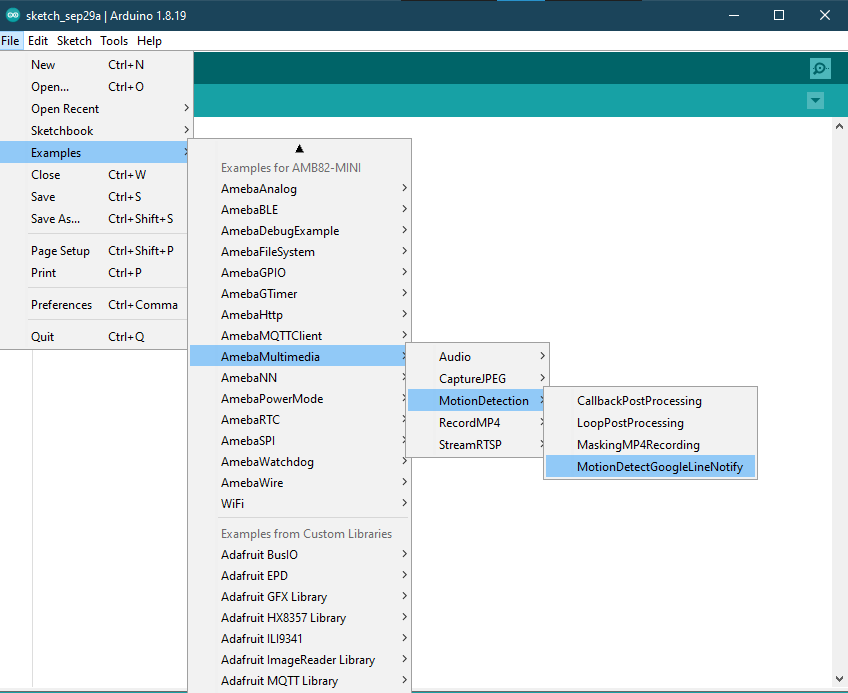Open the Adafruit ImageReader Library examples
848x693 pixels.
[x=300, y=659]
